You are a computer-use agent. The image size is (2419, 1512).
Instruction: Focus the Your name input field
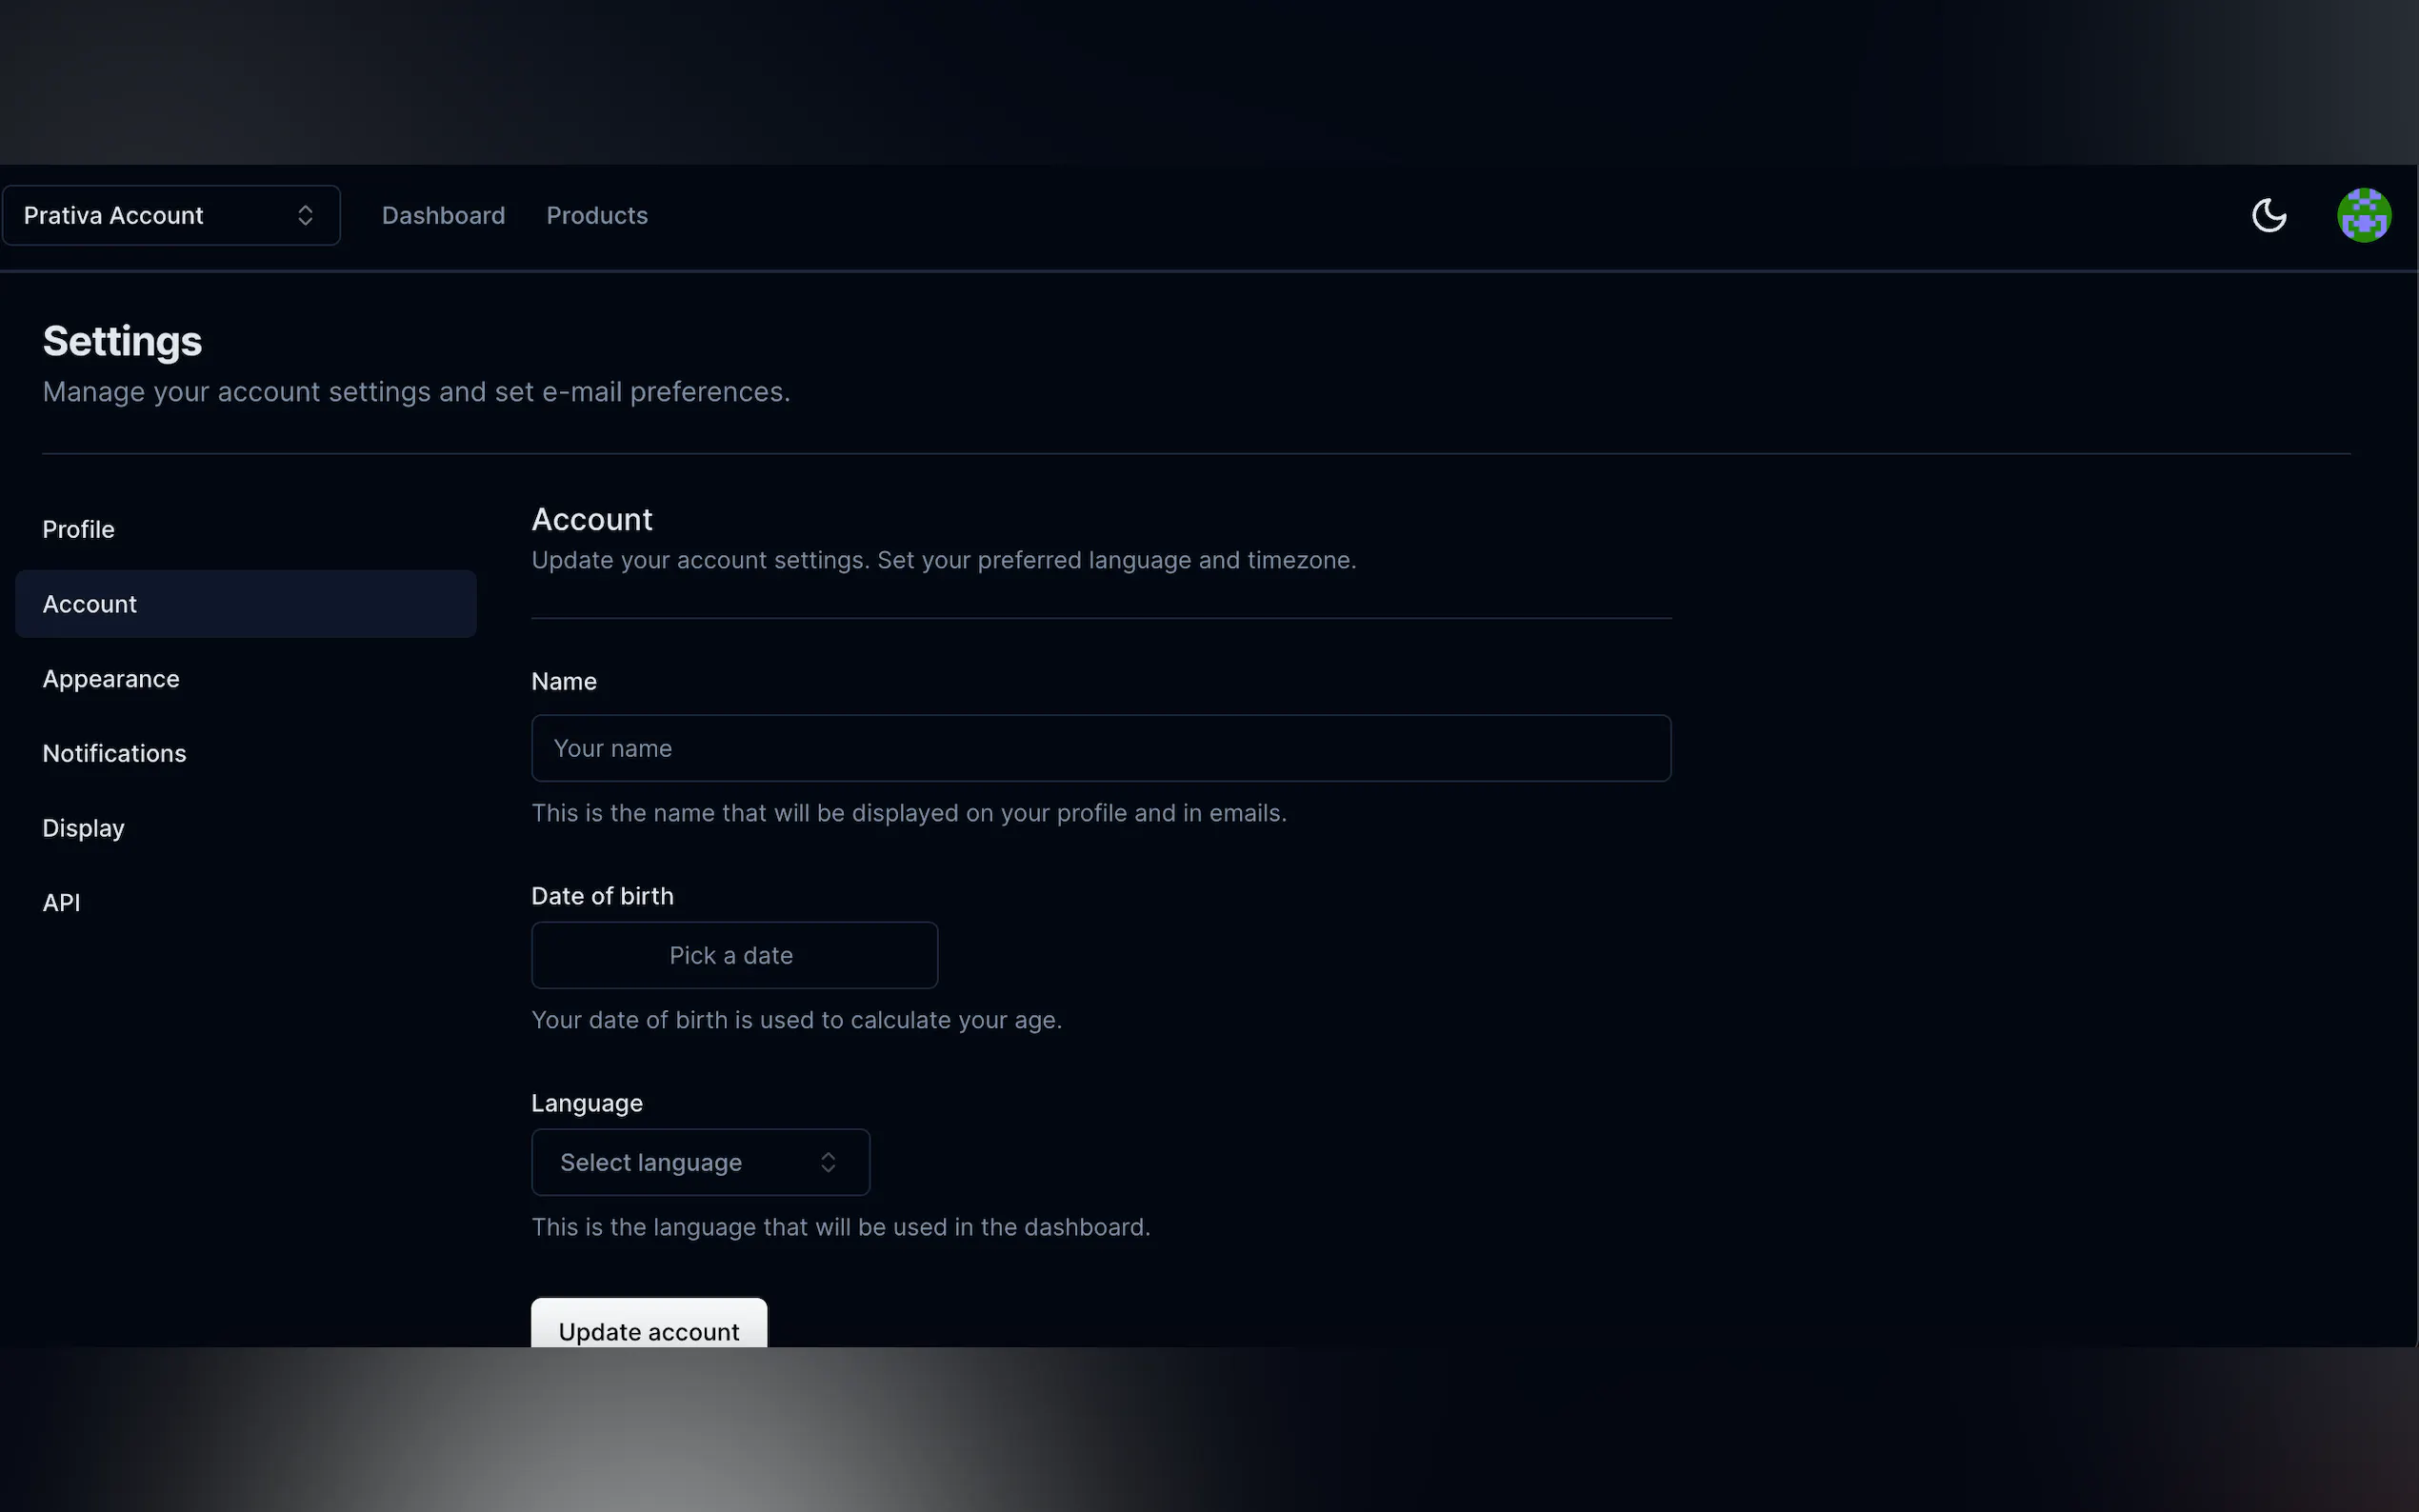click(x=1100, y=748)
